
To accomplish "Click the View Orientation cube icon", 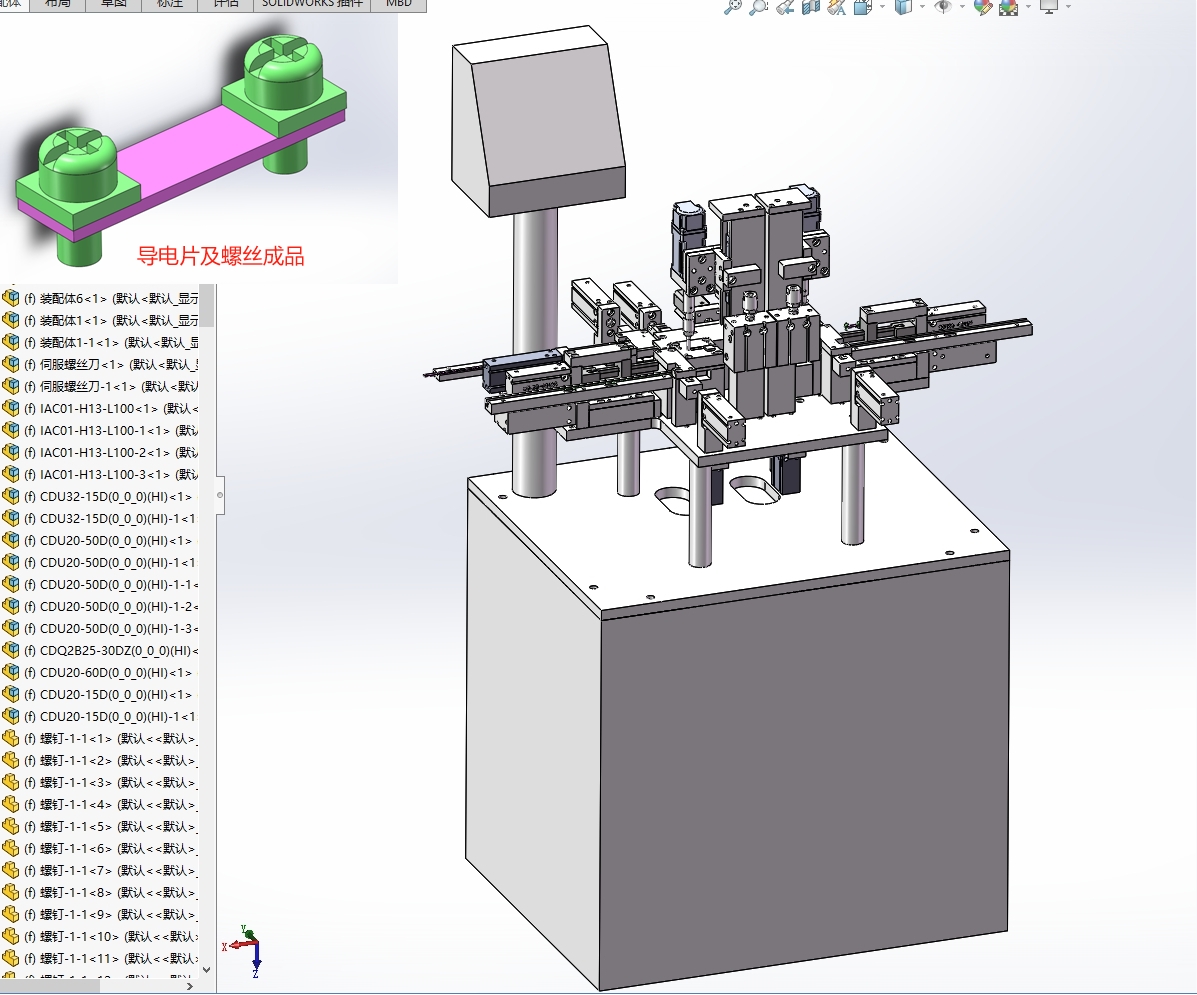I will 863,7.
